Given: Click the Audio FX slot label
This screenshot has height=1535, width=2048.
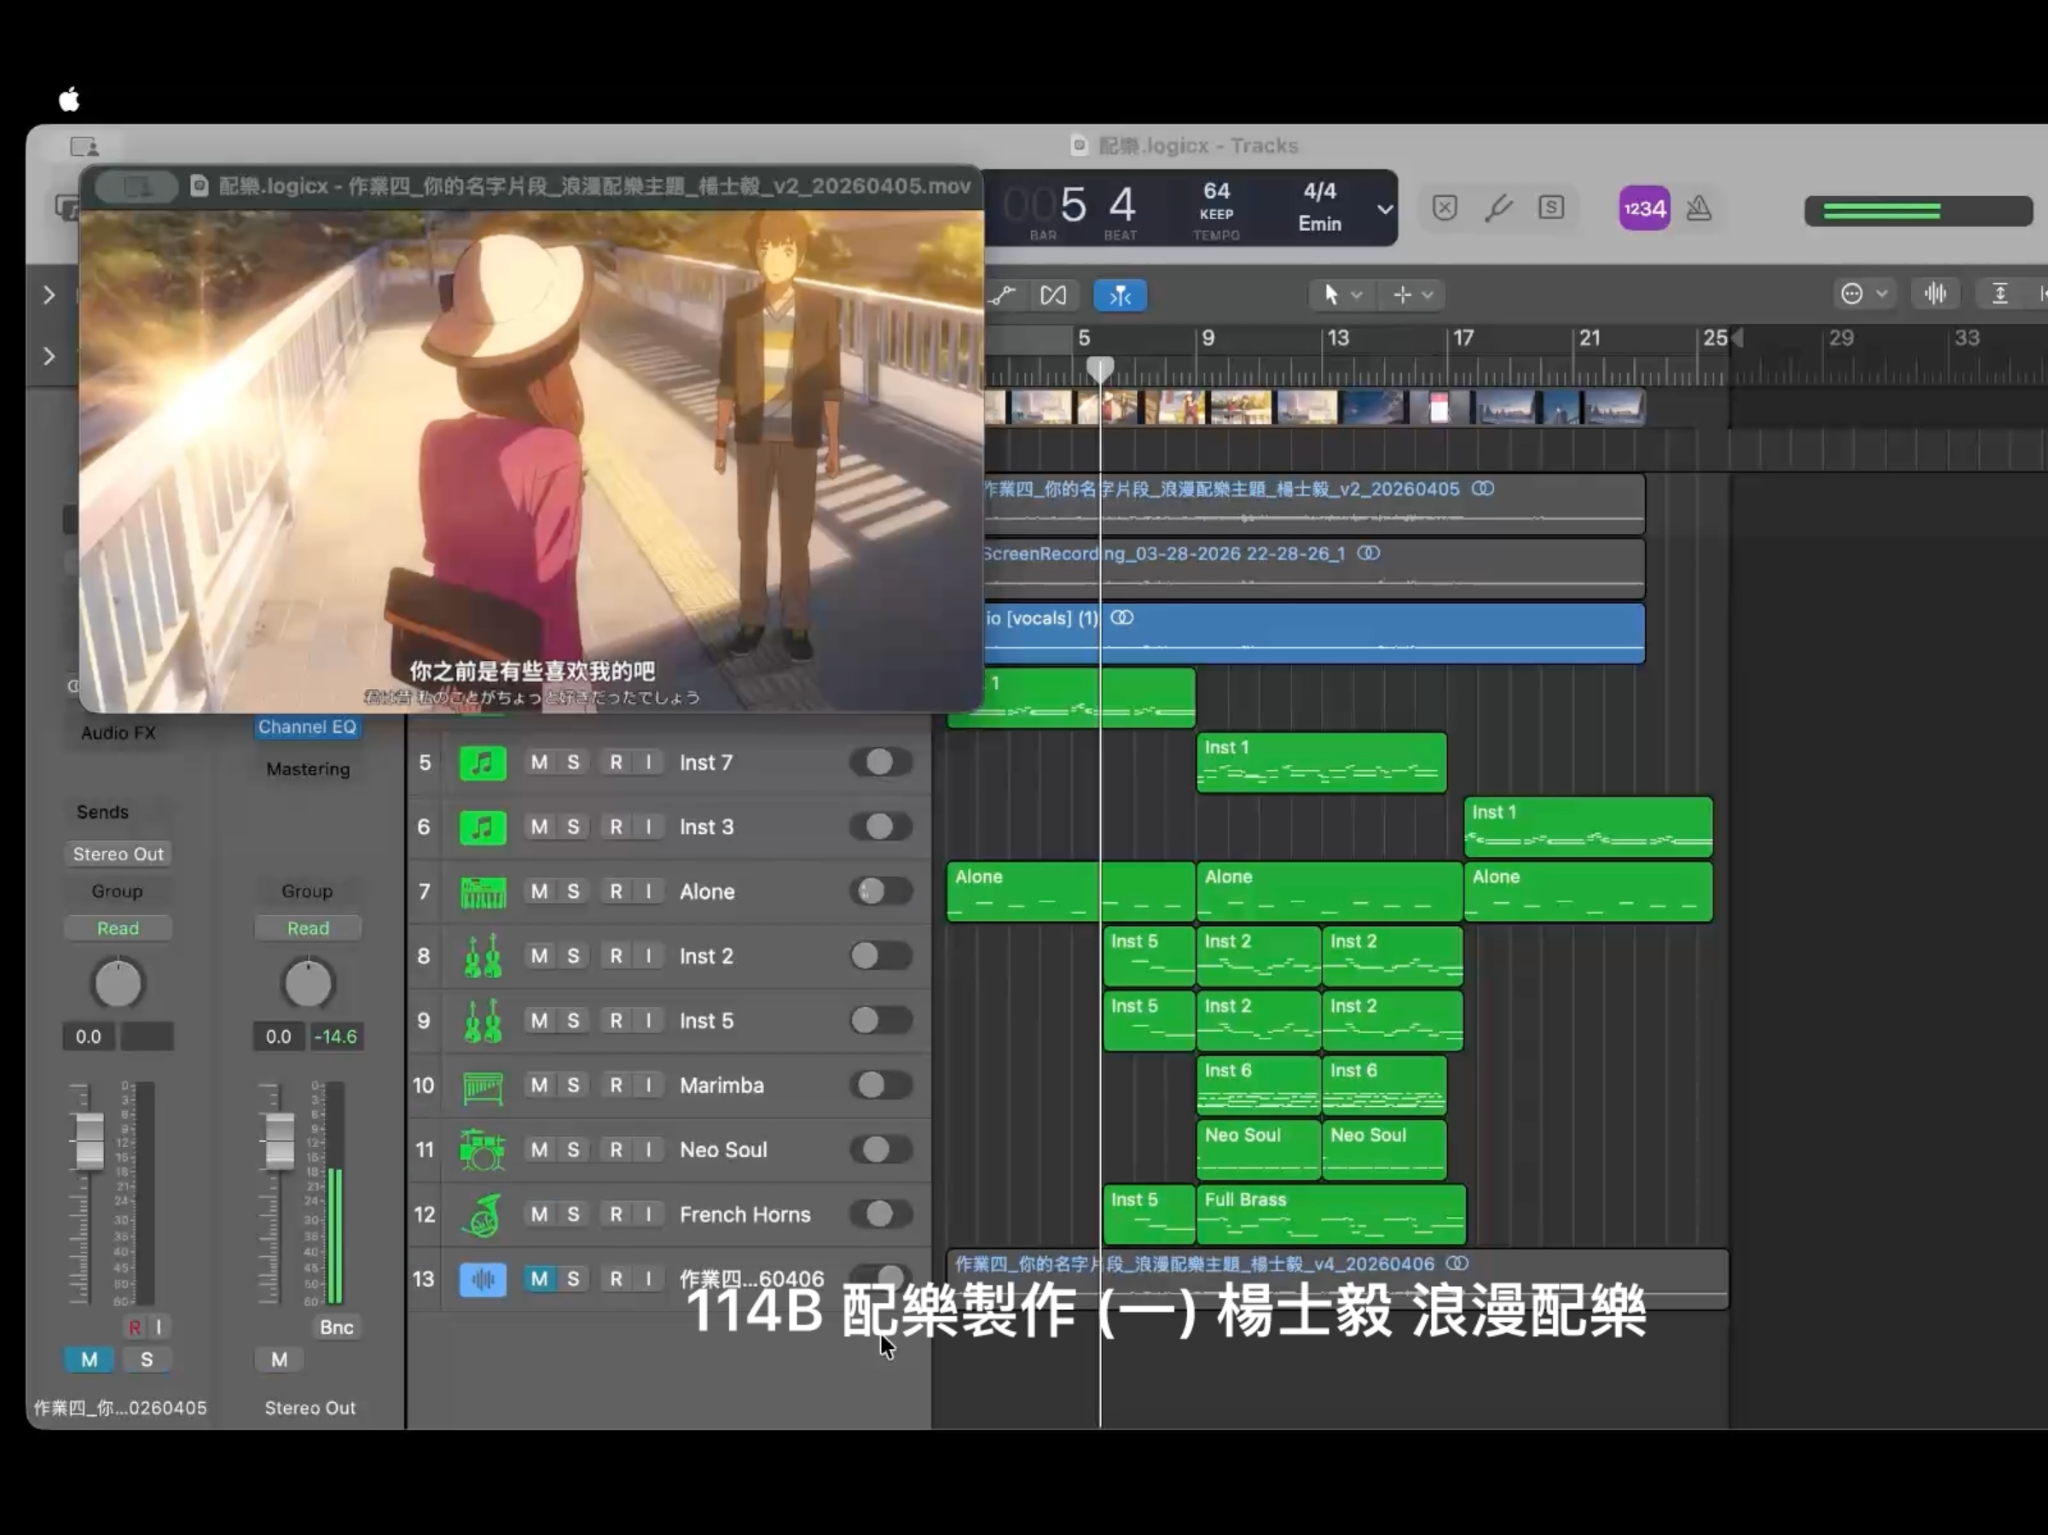Looking at the screenshot, I should tap(118, 733).
